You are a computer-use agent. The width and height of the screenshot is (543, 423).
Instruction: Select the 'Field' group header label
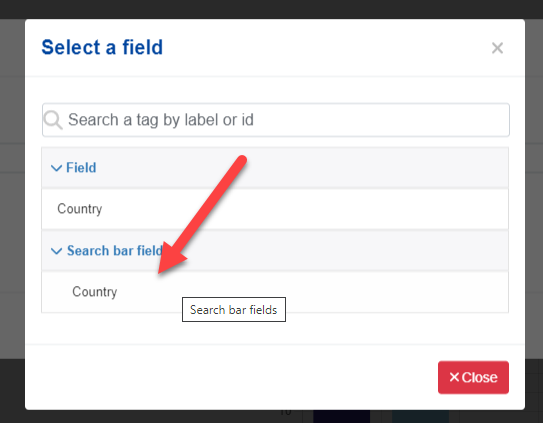pyautogui.click(x=81, y=168)
